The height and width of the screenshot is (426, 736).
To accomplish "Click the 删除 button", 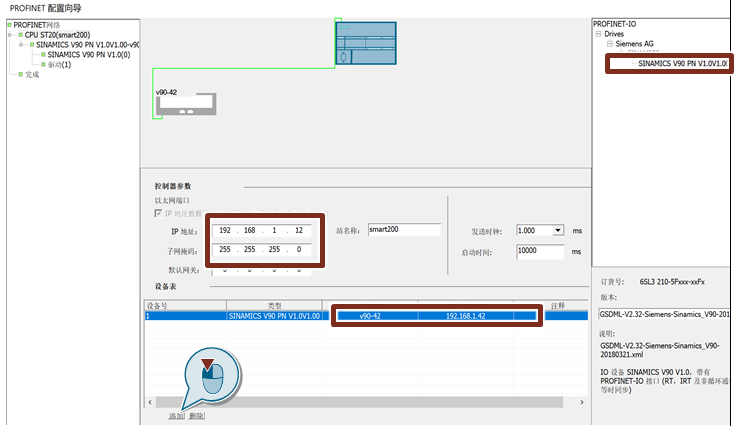I will coord(197,416).
